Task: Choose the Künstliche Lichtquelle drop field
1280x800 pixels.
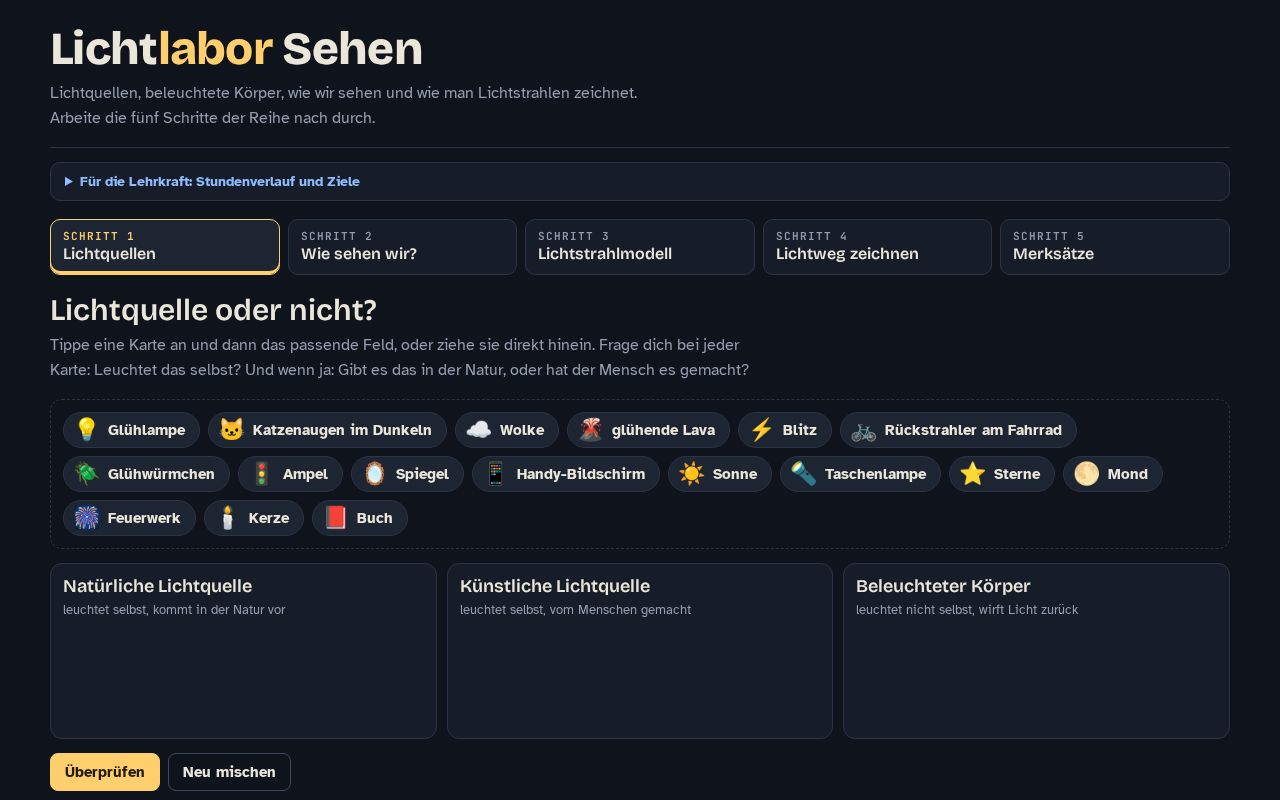Action: 640,651
